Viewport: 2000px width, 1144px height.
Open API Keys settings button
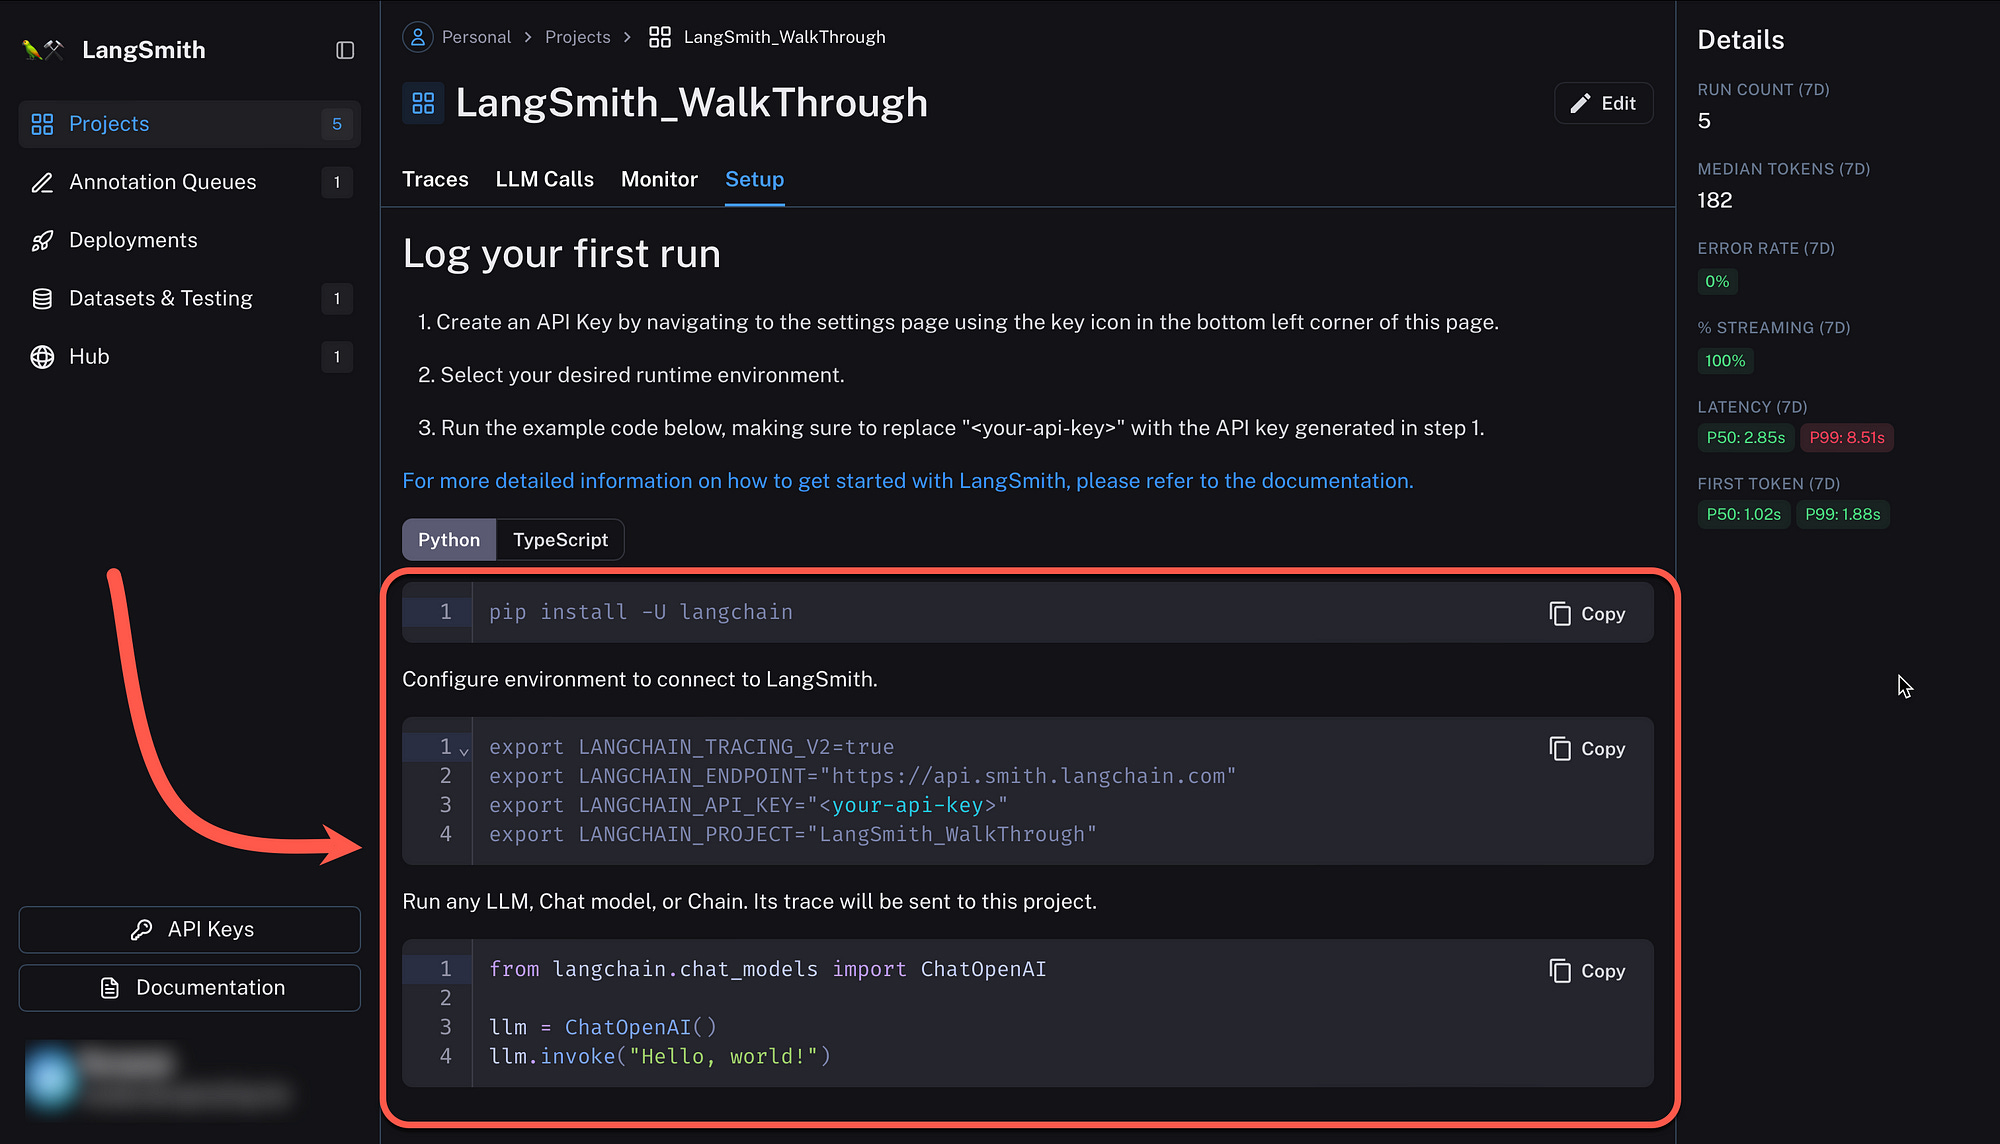click(189, 929)
